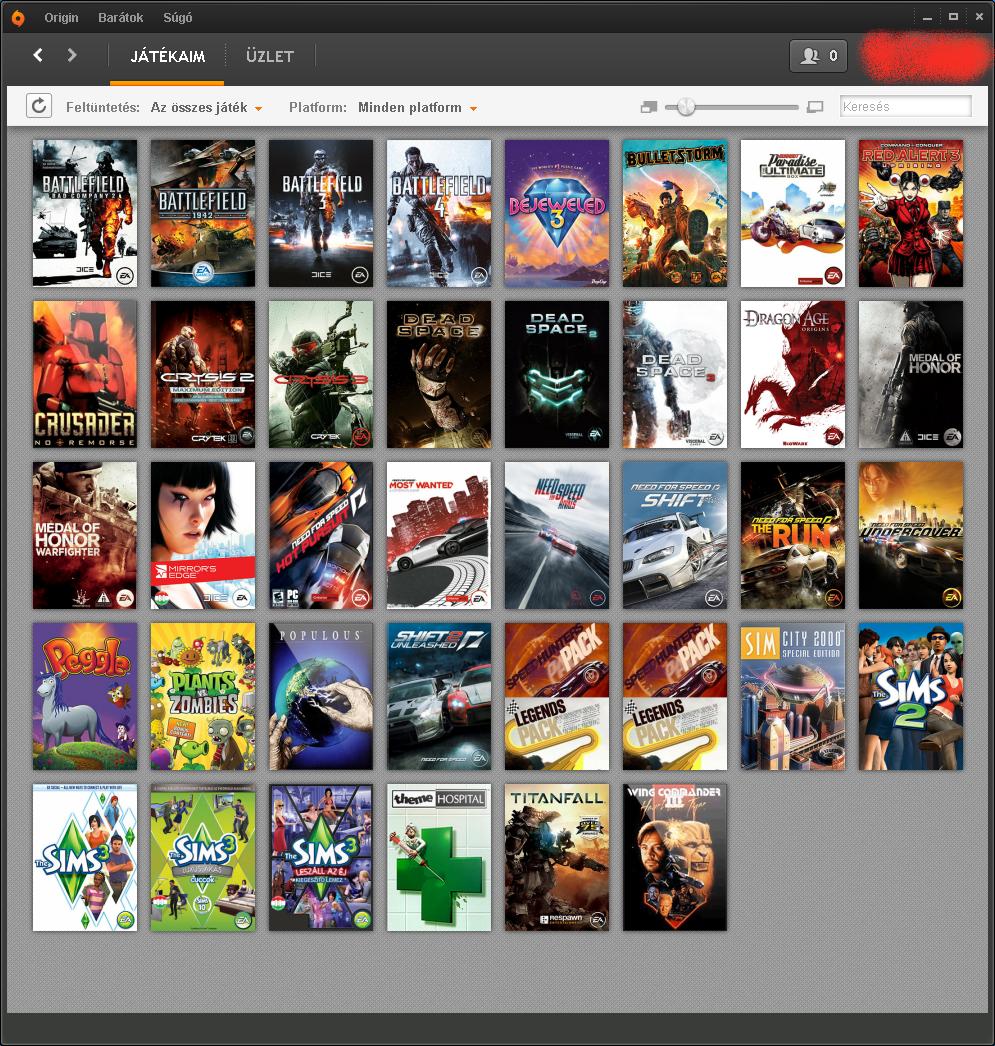Select Medal of Honor Warfighter cover
The image size is (995, 1046).
[85, 536]
